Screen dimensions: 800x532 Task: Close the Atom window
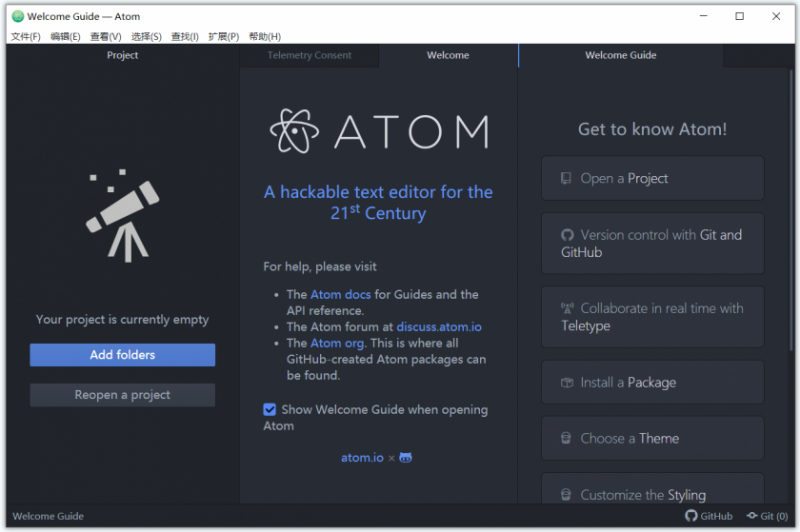(x=776, y=16)
